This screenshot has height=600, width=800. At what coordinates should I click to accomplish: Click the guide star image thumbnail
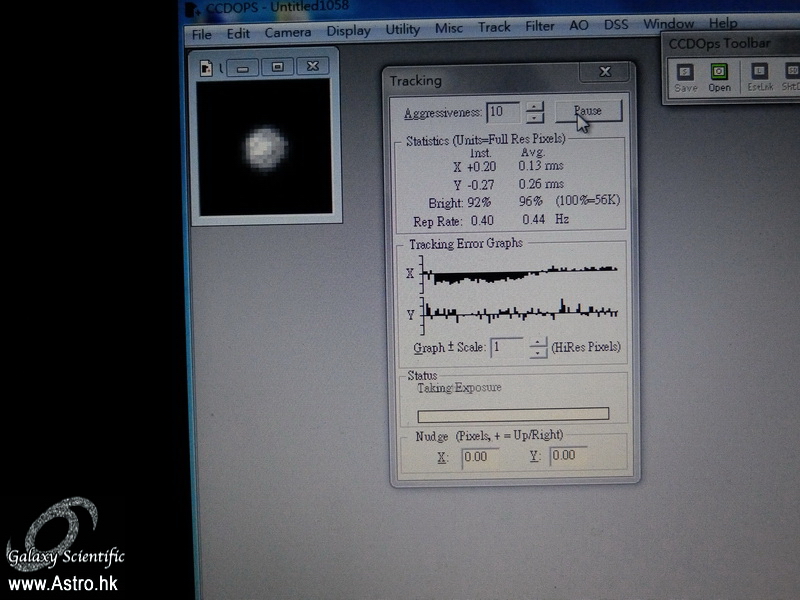(265, 147)
